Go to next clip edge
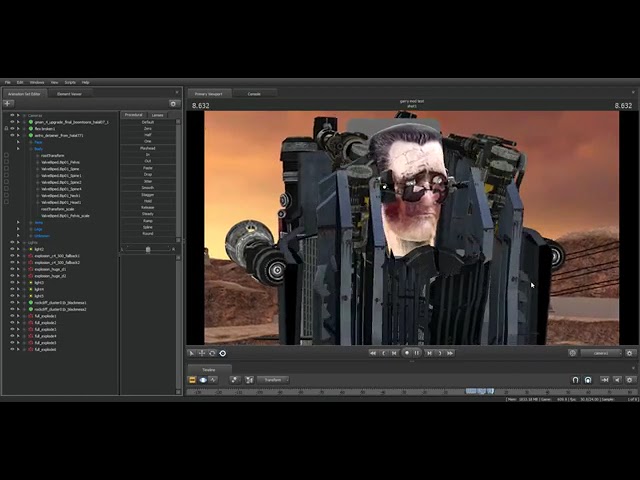This screenshot has width=640, height=480. click(x=429, y=353)
